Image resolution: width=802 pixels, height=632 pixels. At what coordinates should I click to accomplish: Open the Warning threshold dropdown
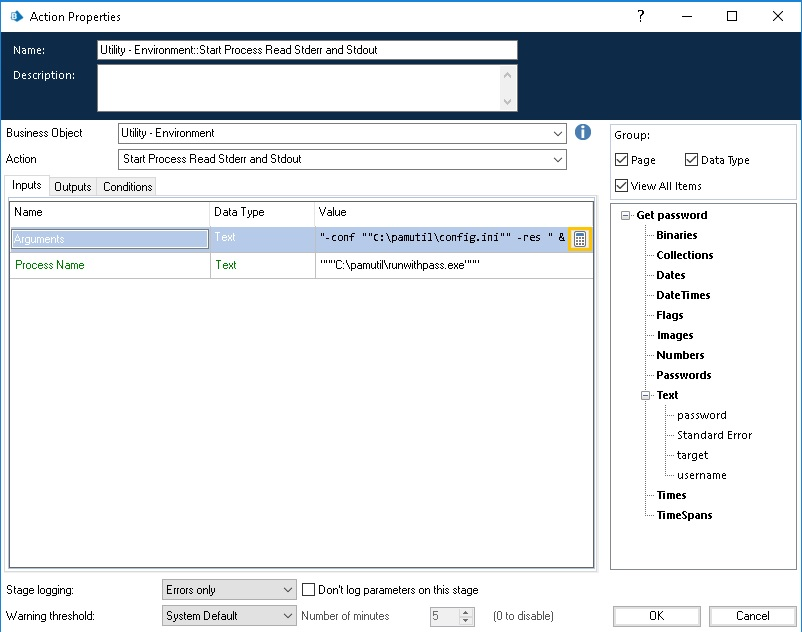click(286, 616)
